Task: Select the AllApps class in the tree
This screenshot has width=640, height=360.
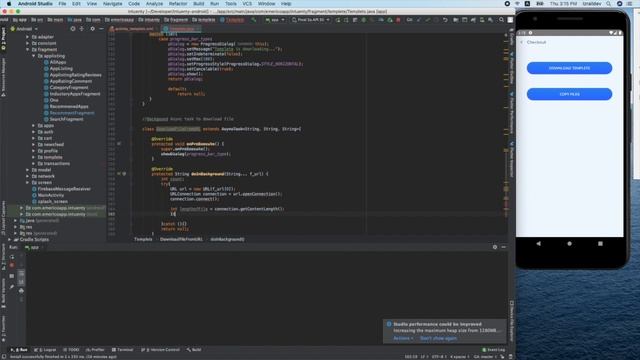Action: pyautogui.click(x=58, y=62)
